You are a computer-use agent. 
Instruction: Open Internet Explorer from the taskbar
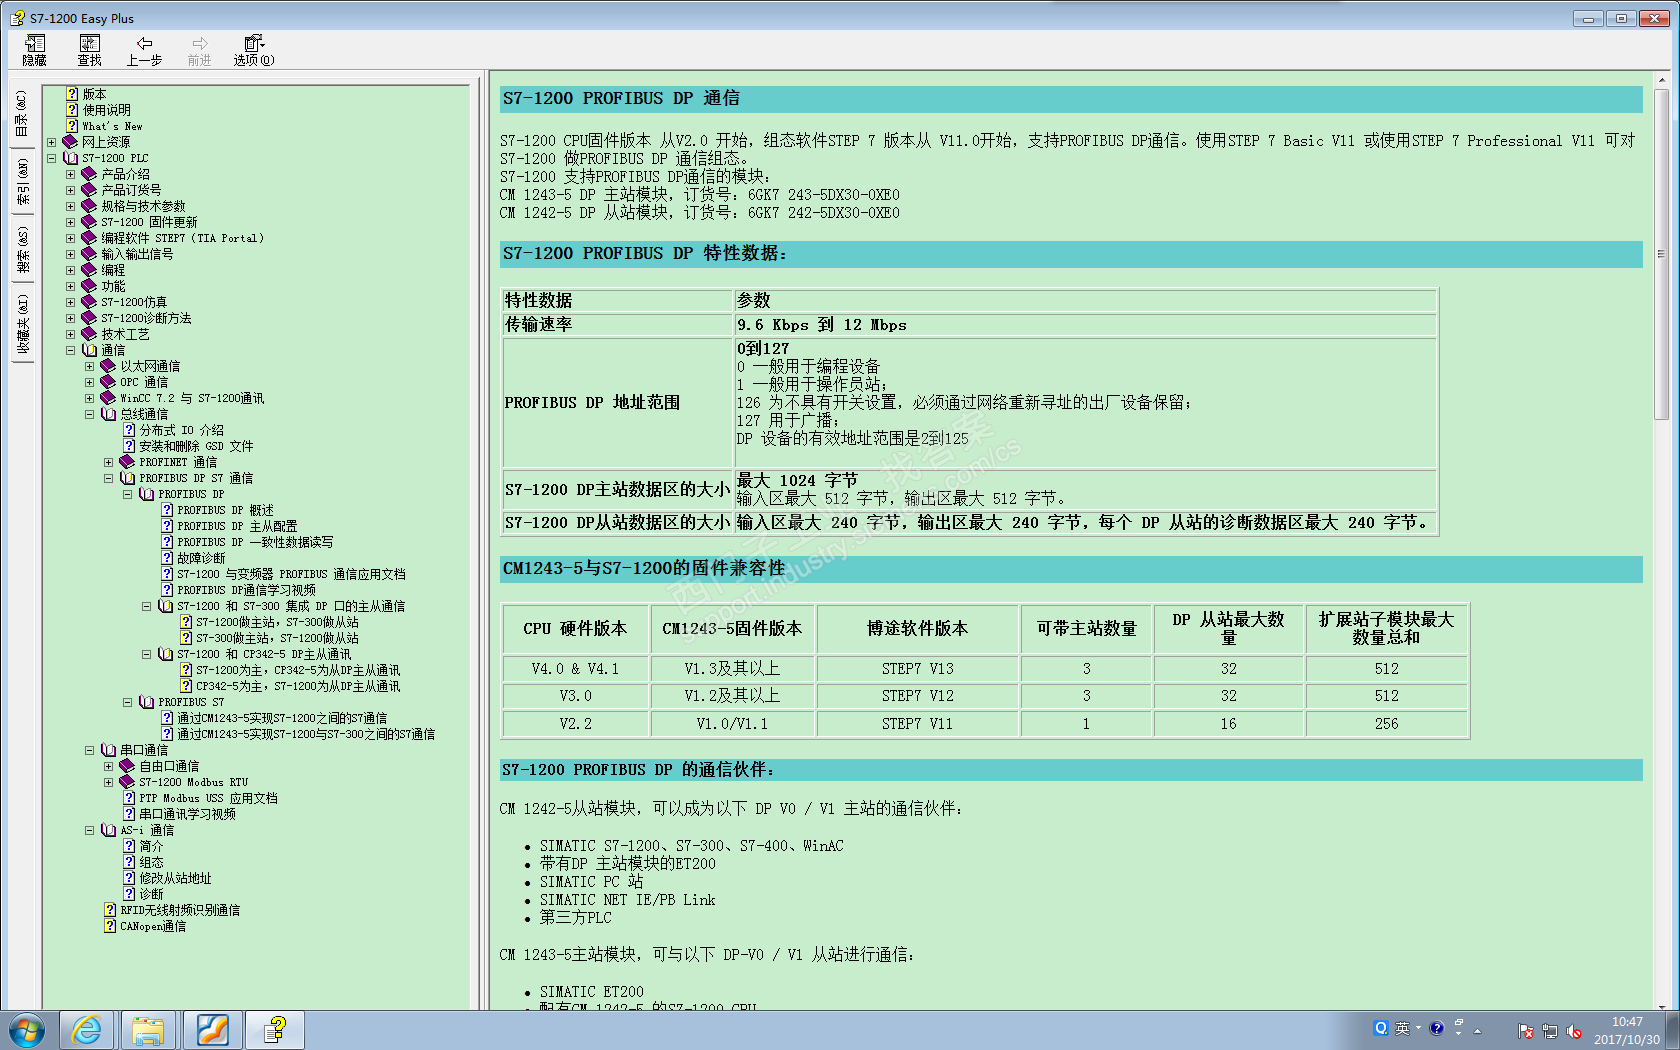coord(87,1030)
